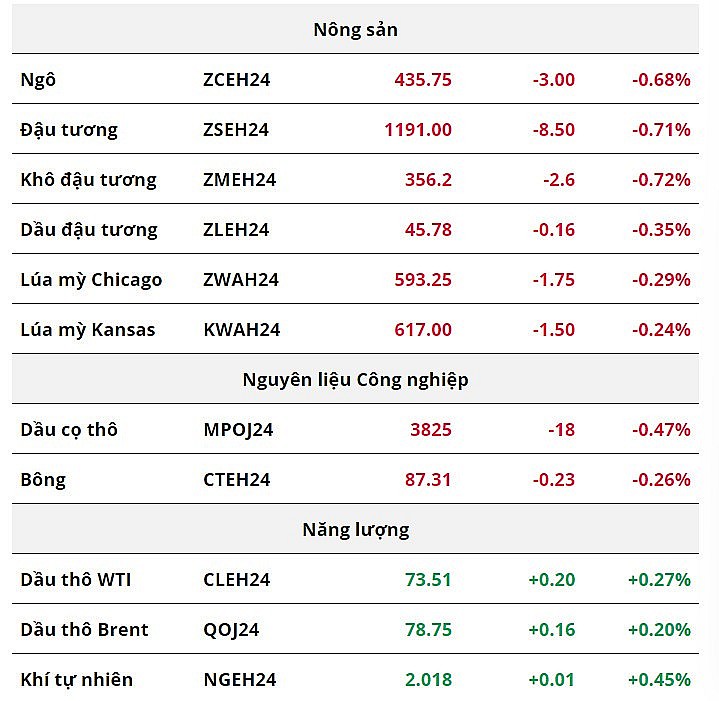The image size is (719, 701).
Task: Select the Lúa mỳ Kansas row
Action: tap(88, 330)
